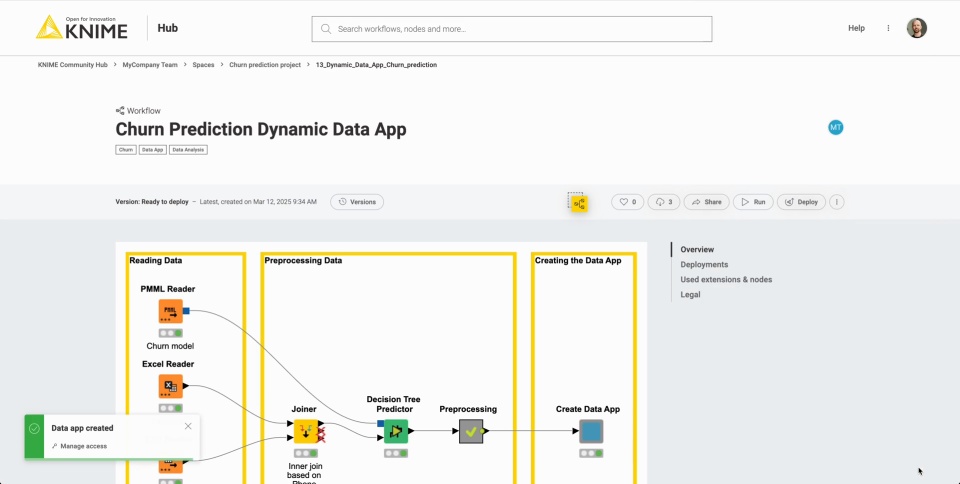Screen dimensions: 960x484
Task: Close the Data app created notification
Action: pos(188,426)
